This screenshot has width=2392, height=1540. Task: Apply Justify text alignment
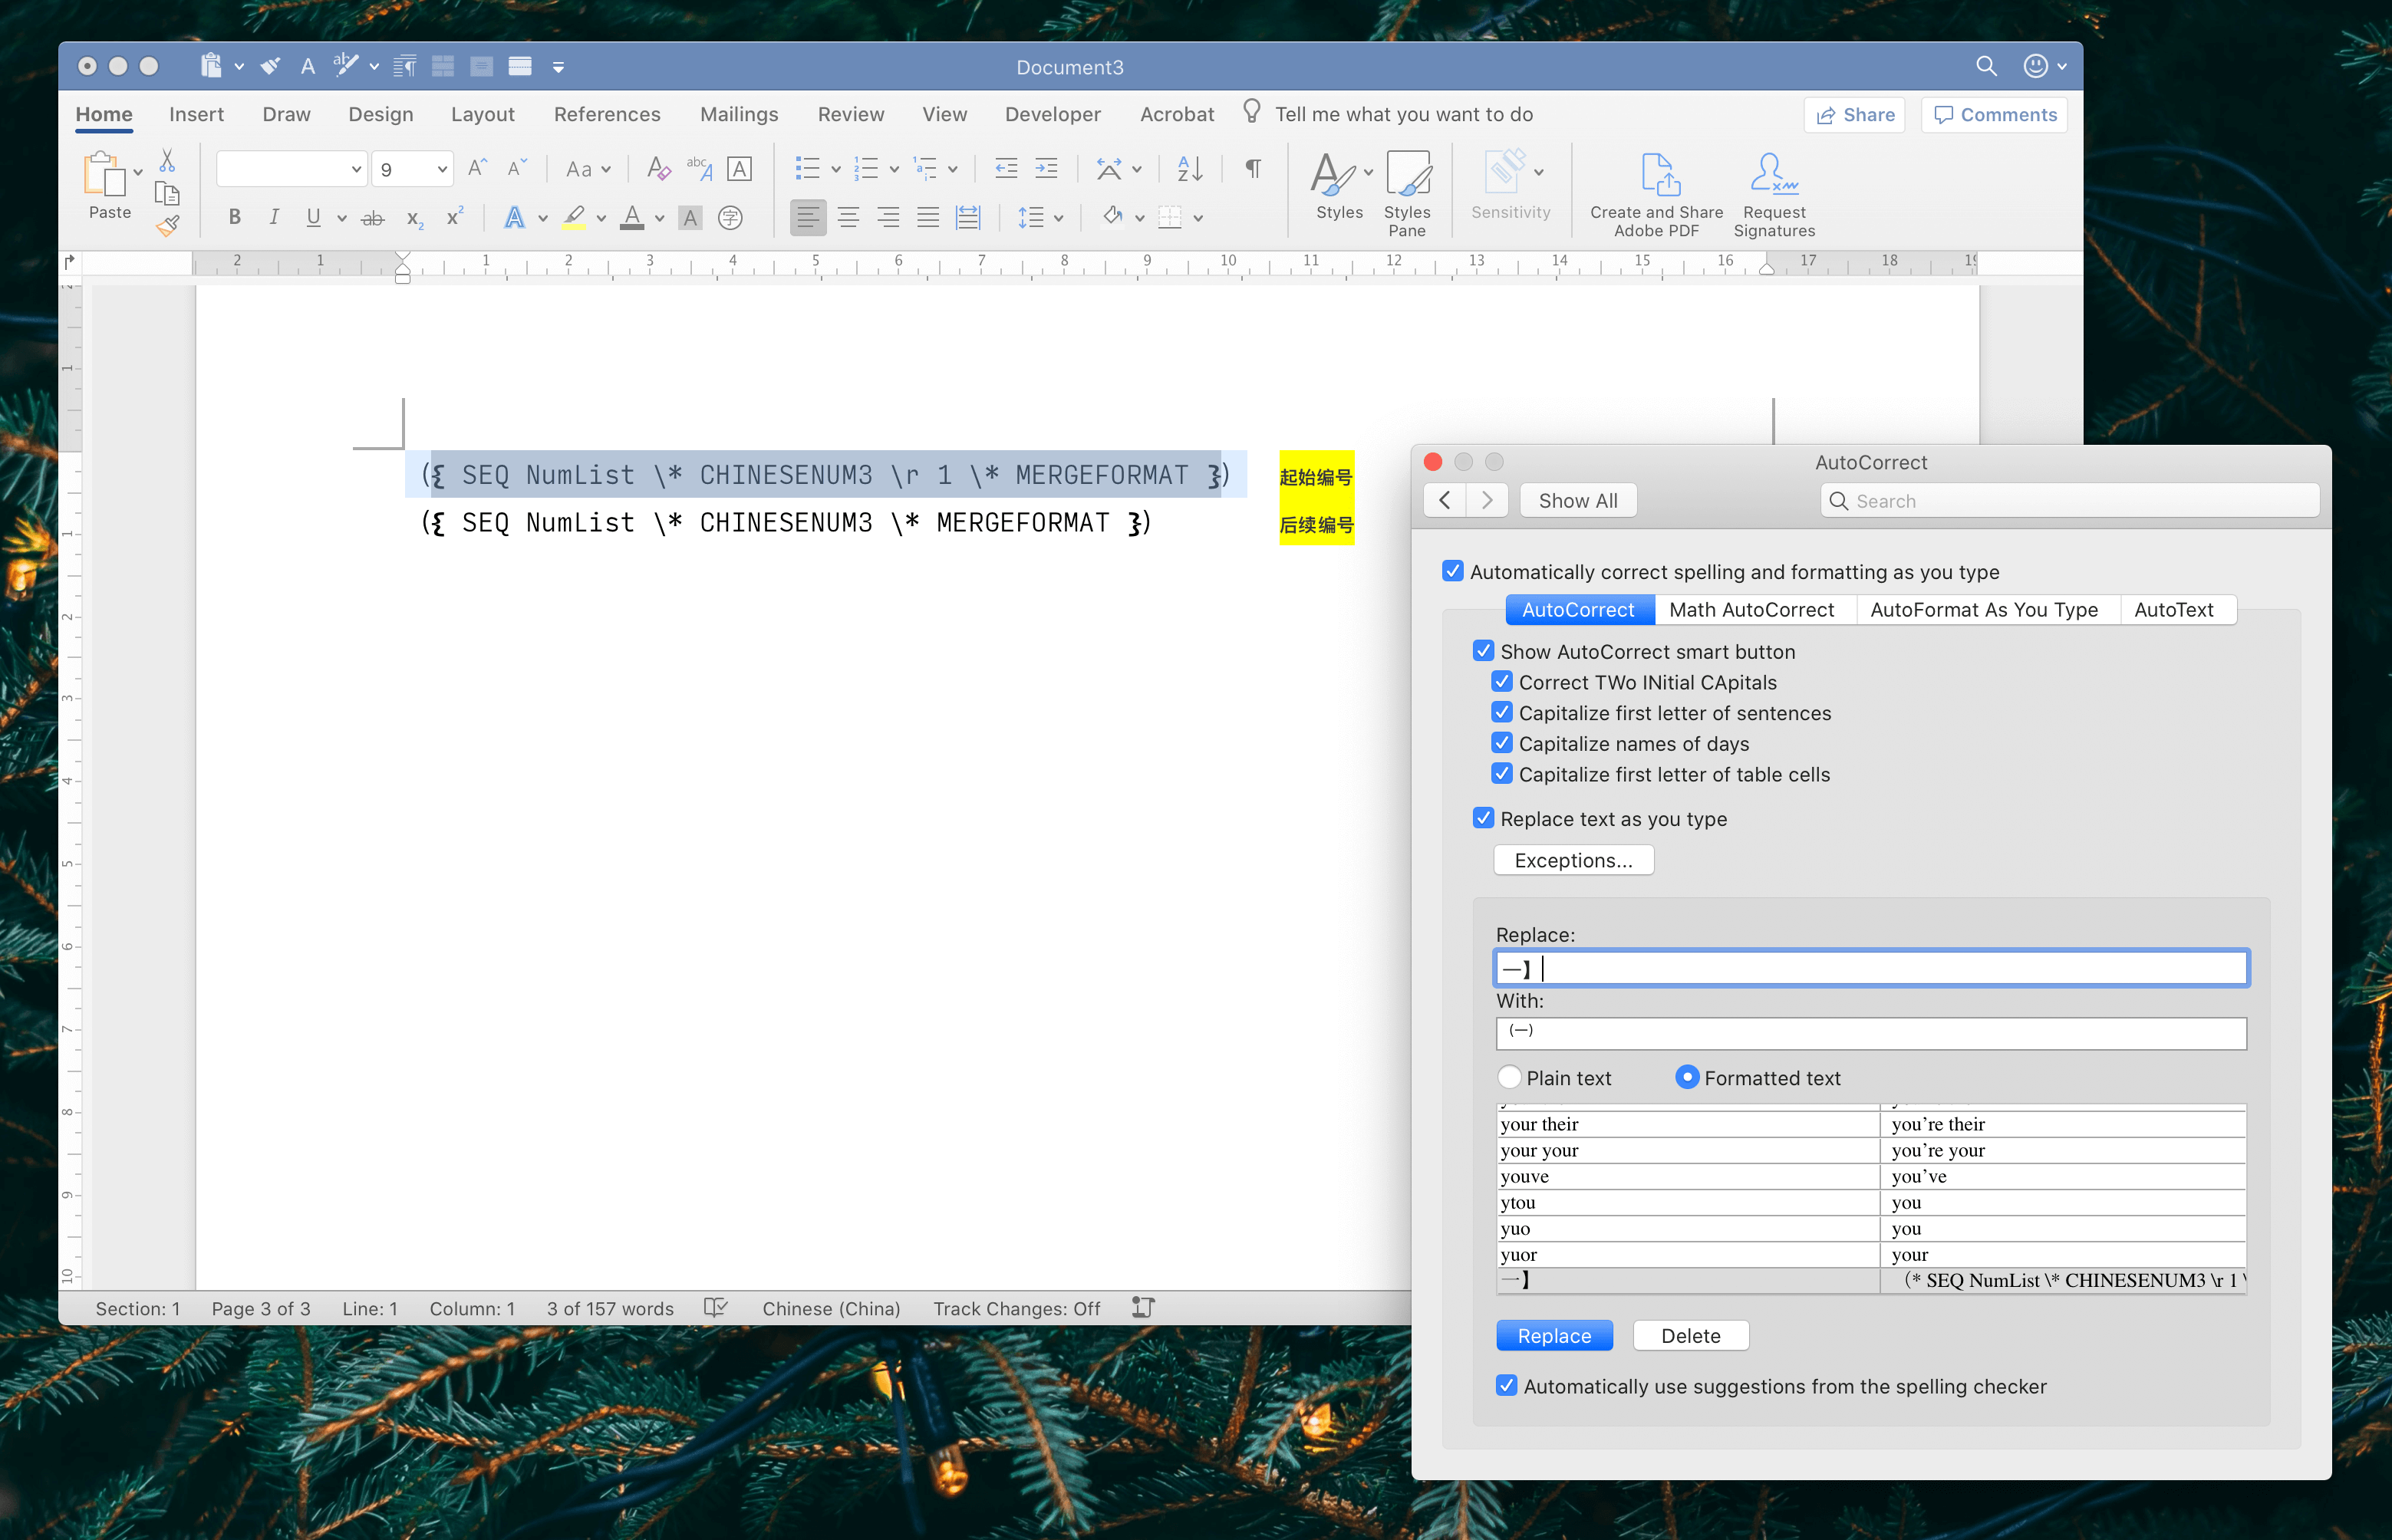click(x=928, y=217)
